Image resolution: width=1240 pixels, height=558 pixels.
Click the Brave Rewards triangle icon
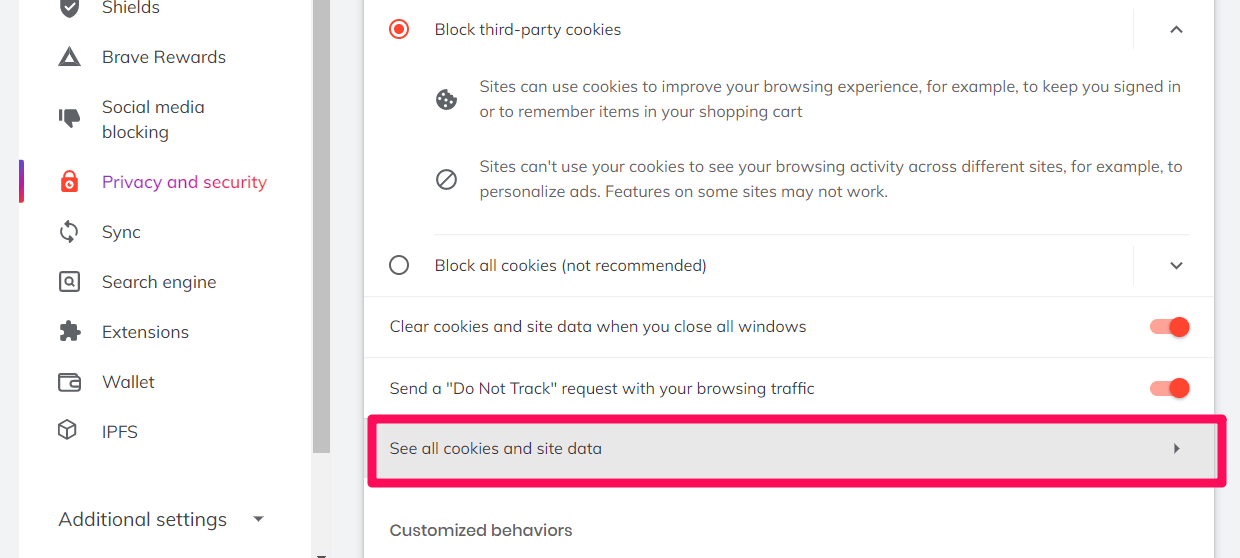click(x=69, y=57)
